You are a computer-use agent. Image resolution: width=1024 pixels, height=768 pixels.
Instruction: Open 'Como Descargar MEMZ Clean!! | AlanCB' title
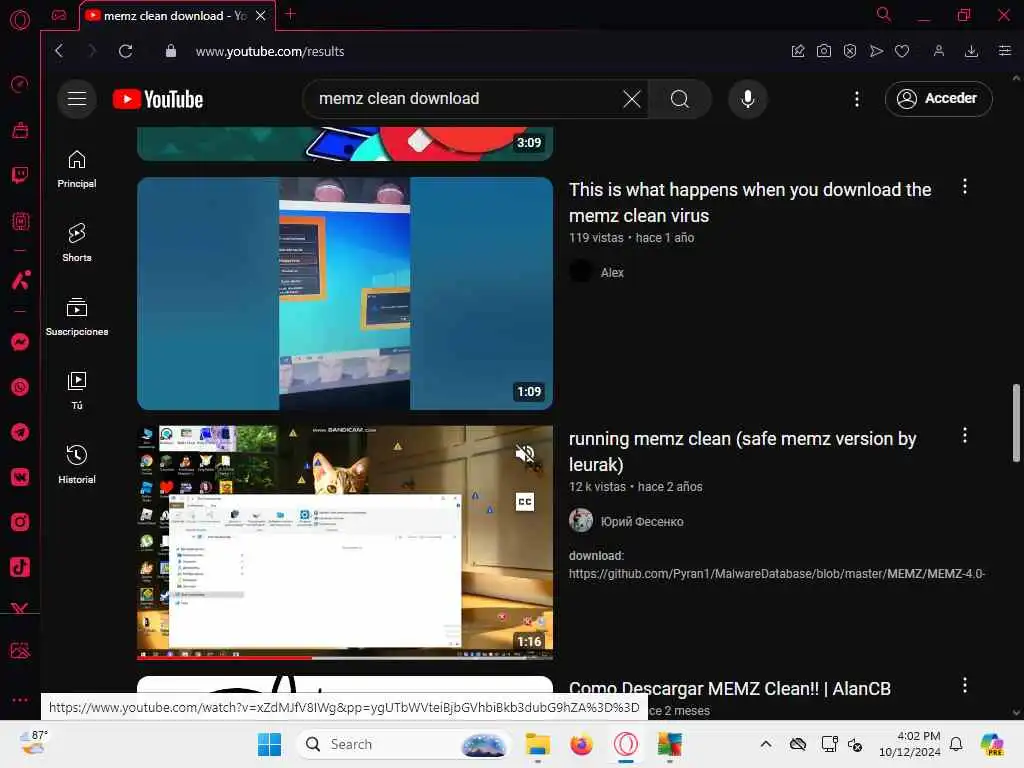click(729, 688)
